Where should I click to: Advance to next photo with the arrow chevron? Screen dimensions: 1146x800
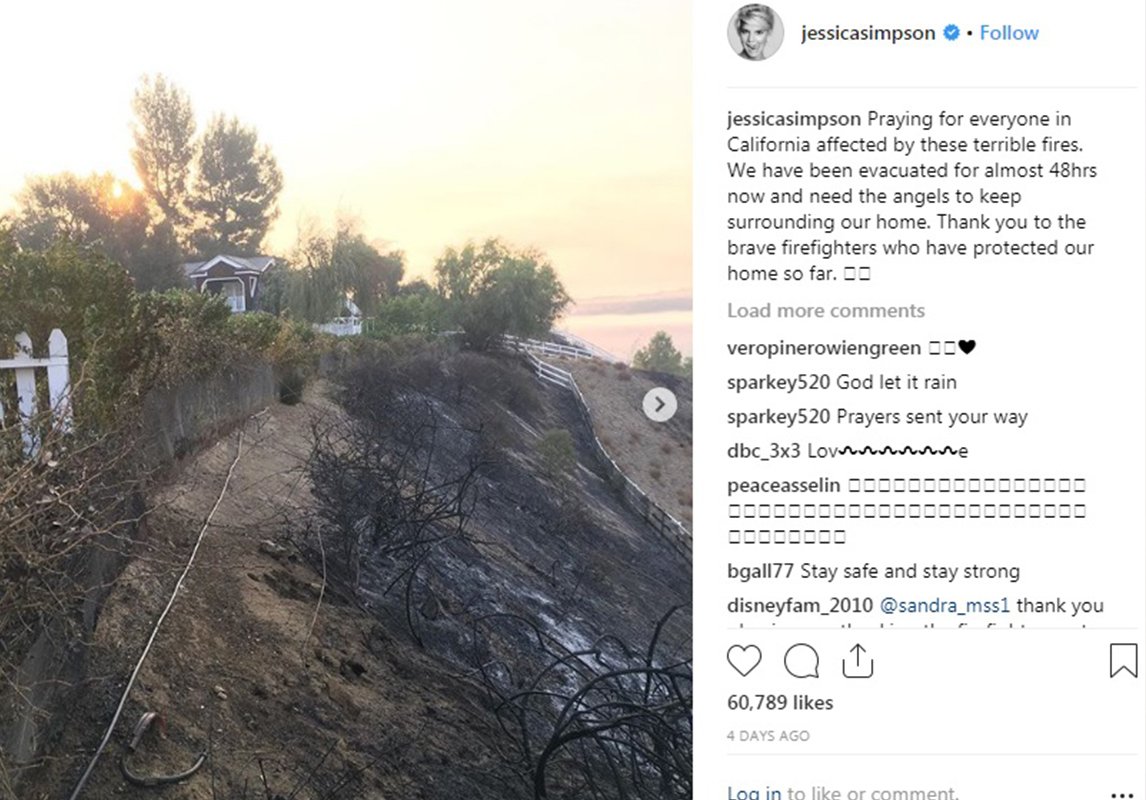pos(659,404)
